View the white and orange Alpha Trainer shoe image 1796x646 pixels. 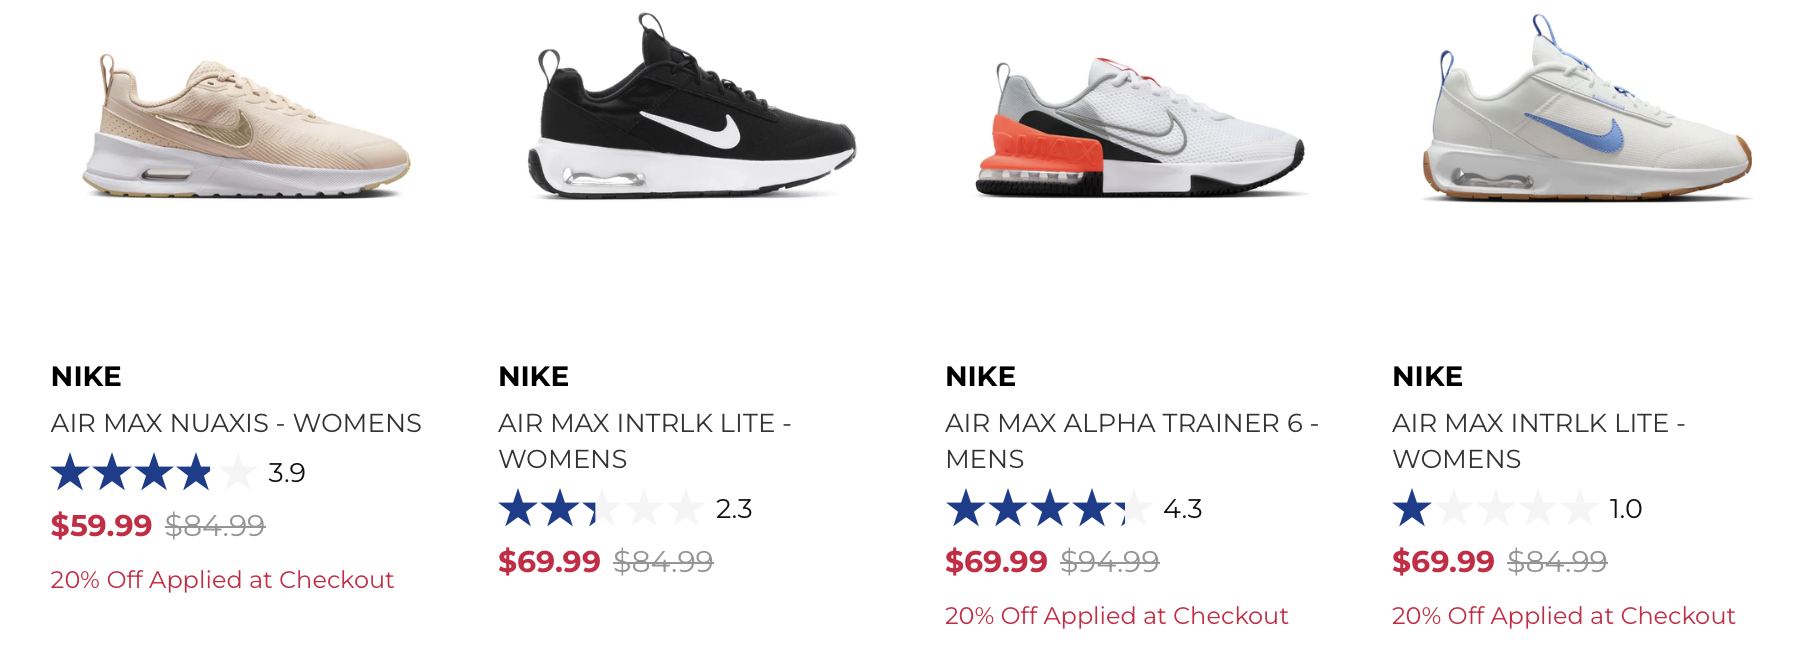point(1139,130)
